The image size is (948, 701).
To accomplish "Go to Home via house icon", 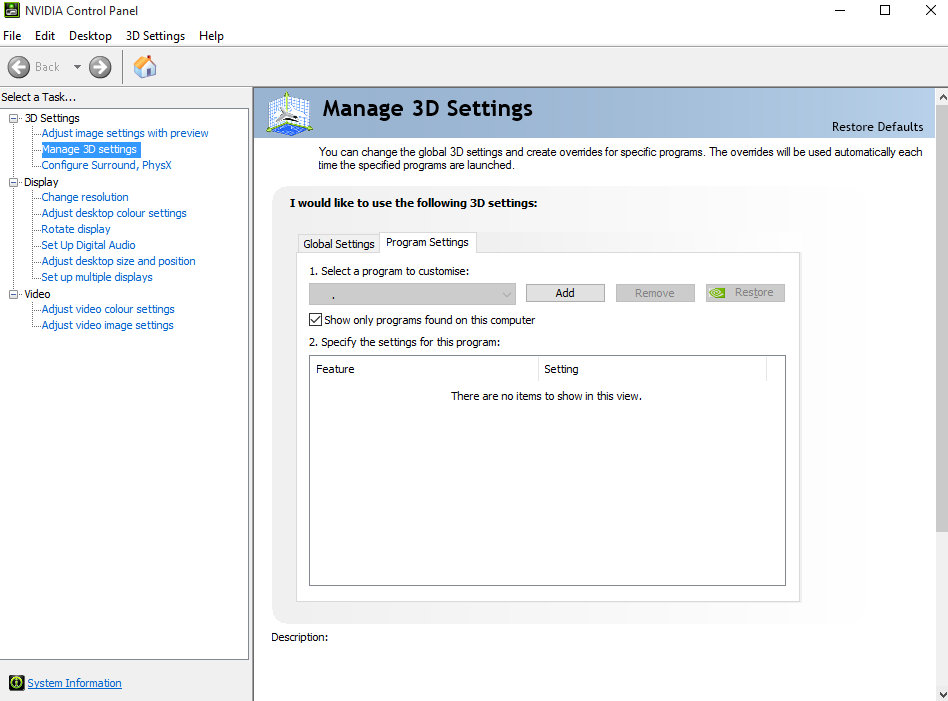I will tap(145, 67).
